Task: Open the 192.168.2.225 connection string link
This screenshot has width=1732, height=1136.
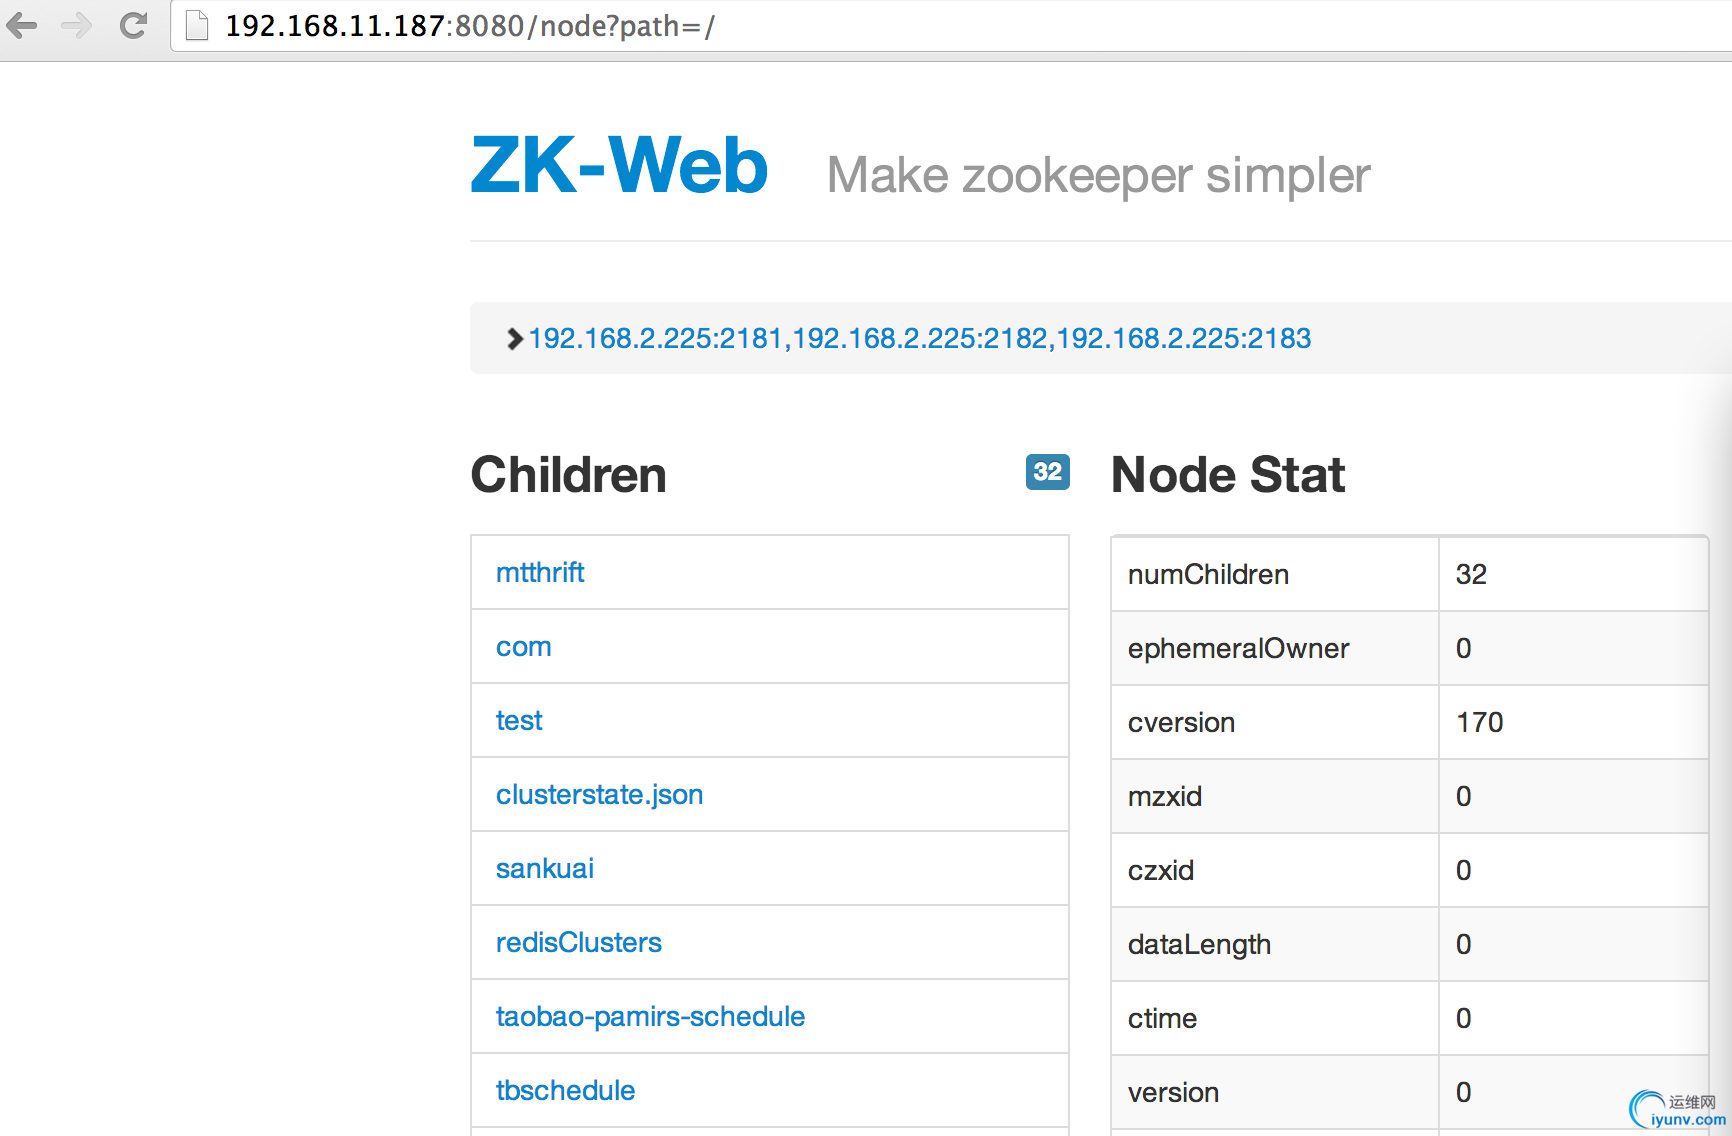Action: click(x=919, y=338)
